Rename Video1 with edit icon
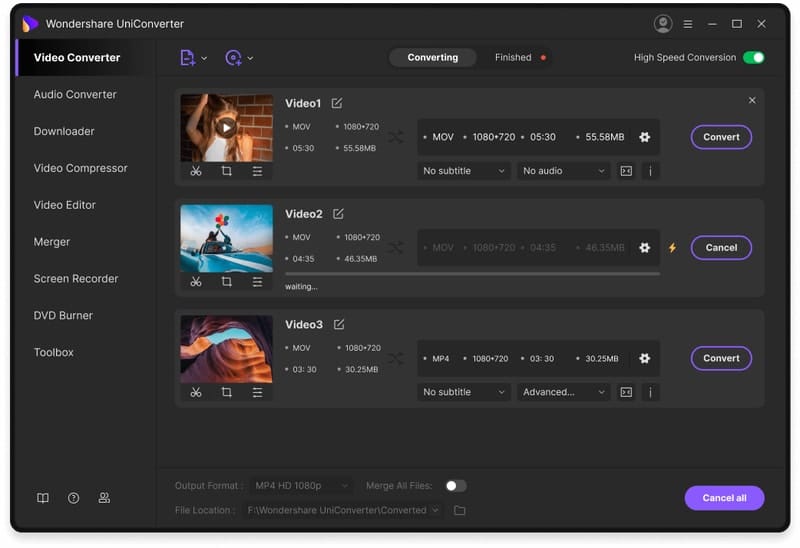Viewport: 800px width, 548px height. [337, 103]
